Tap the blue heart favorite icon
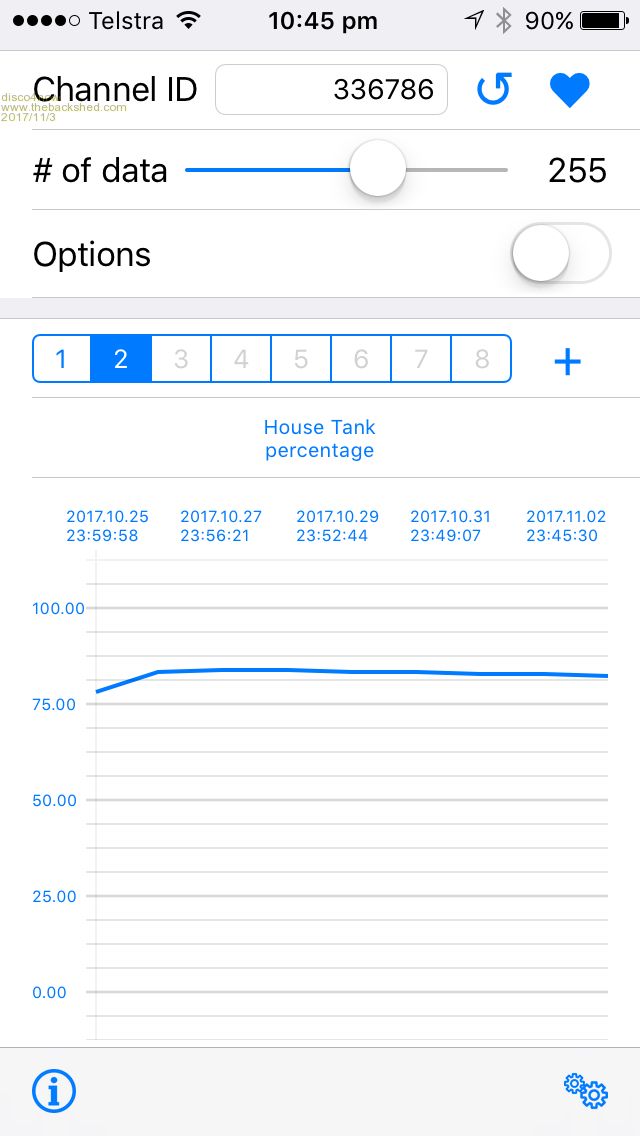The image size is (640, 1136). [x=570, y=90]
